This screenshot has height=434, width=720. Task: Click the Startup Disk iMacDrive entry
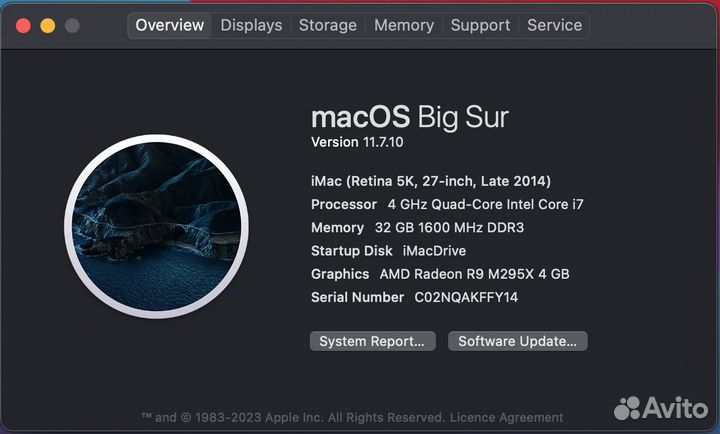(388, 251)
